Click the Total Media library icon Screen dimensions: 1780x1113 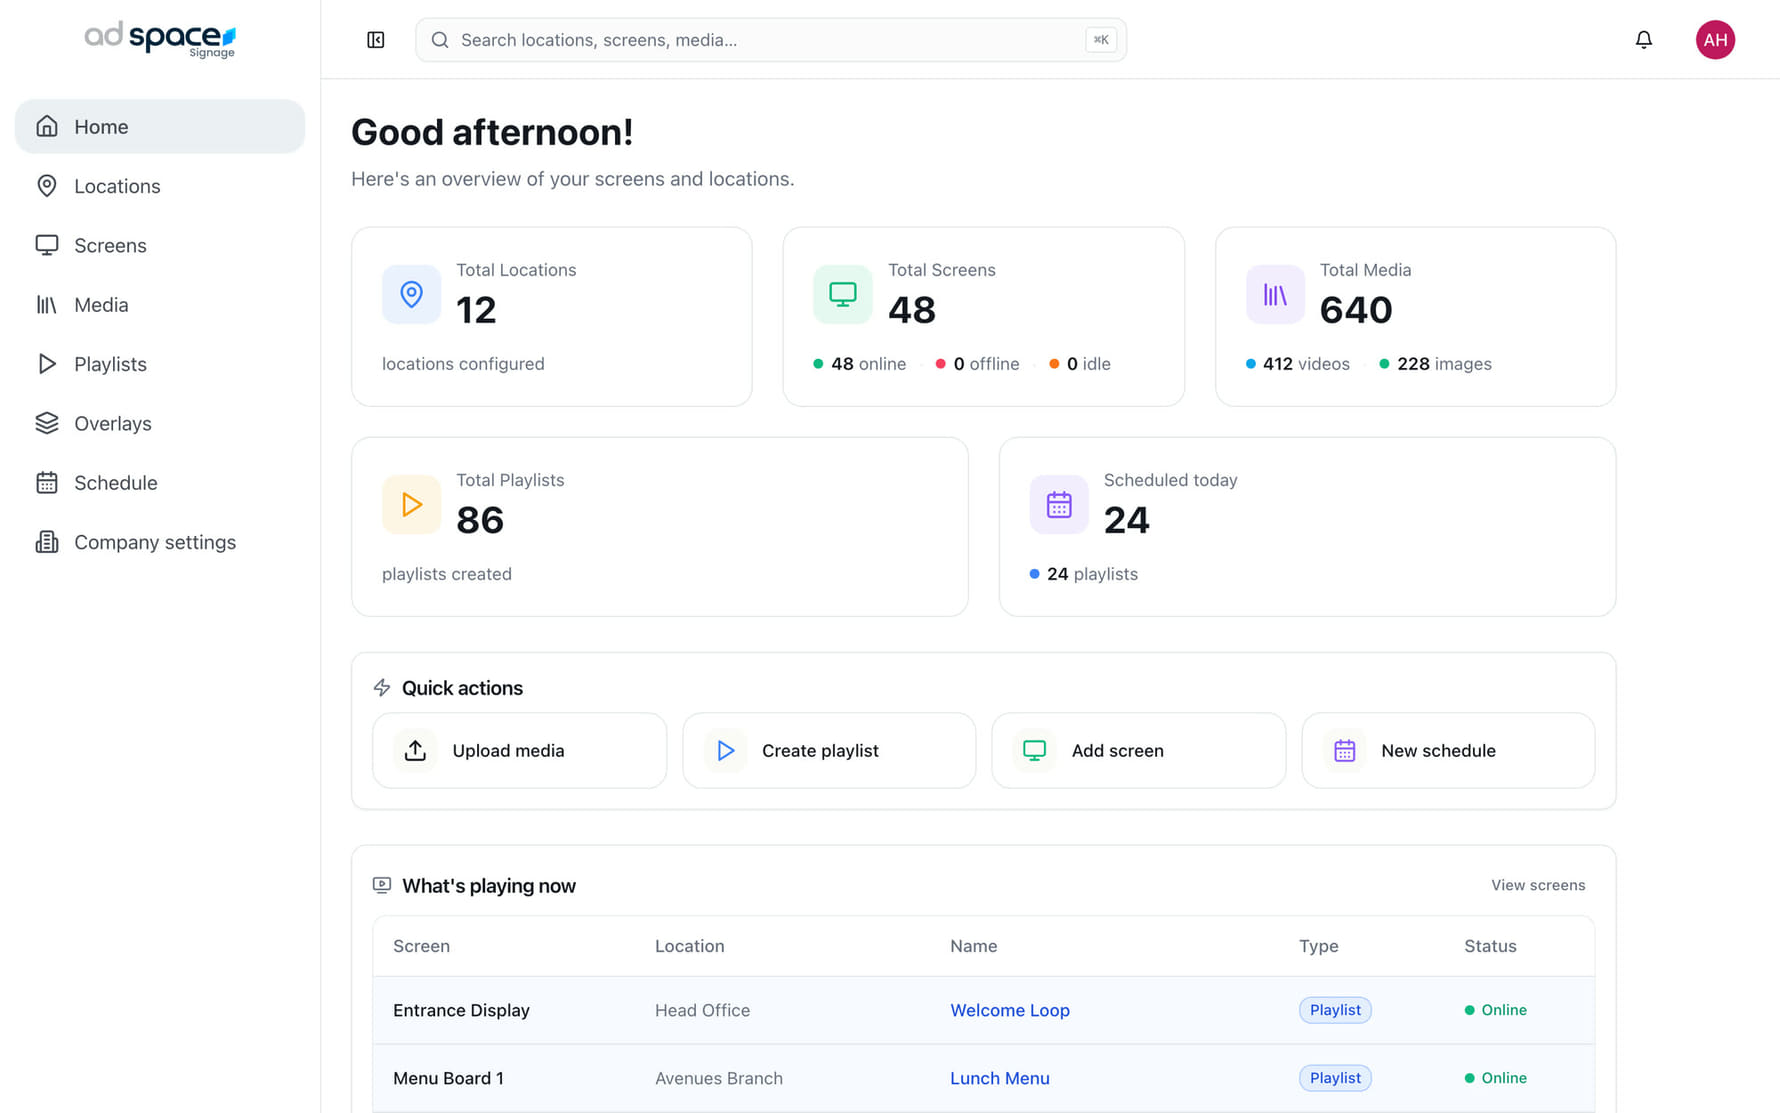[1275, 294]
